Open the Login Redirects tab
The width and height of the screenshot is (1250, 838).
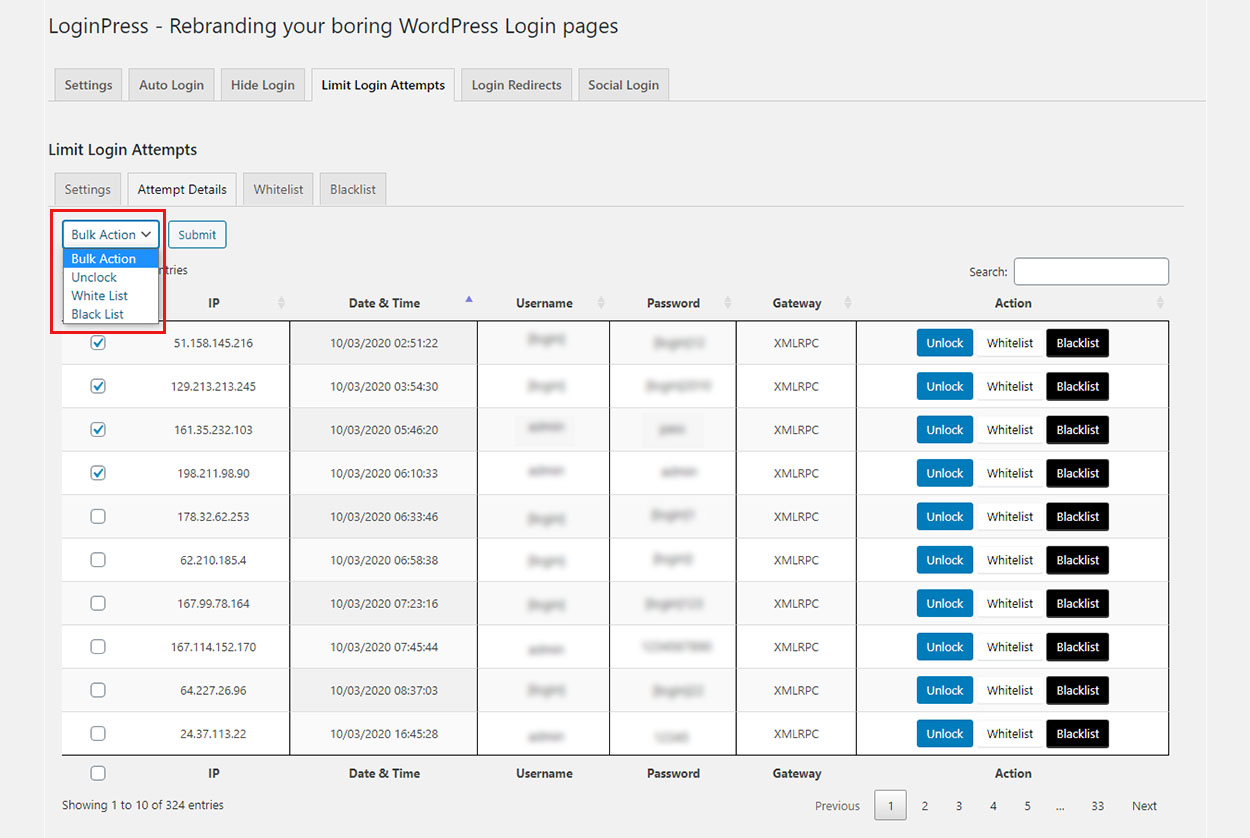pos(516,85)
